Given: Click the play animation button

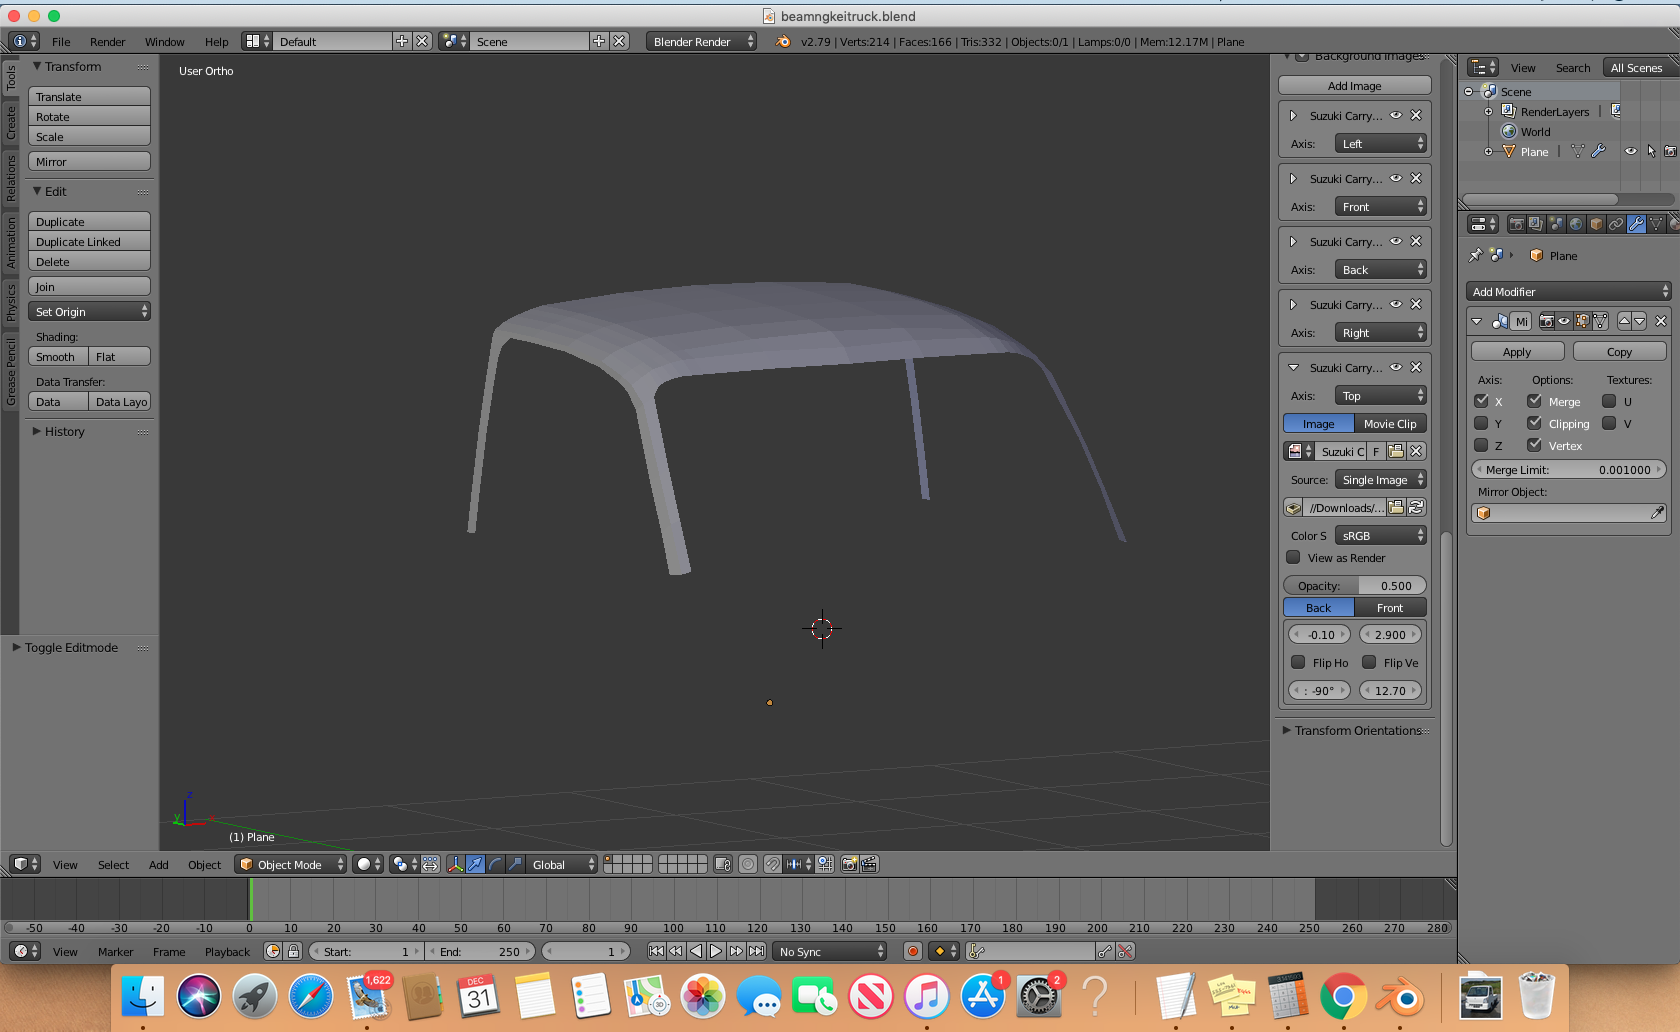Looking at the screenshot, I should (x=716, y=951).
